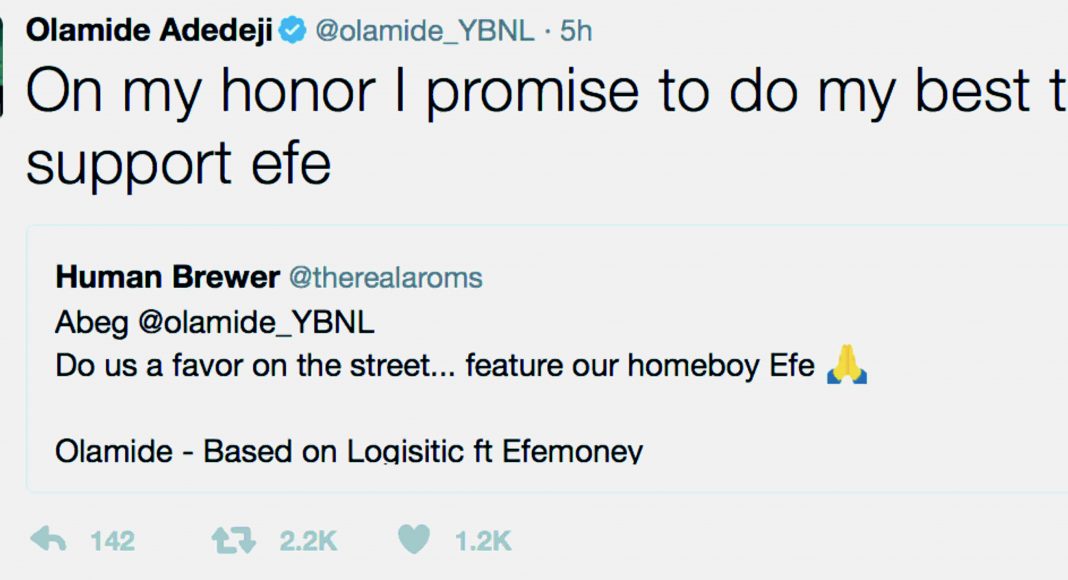Like the tweet with the heart icon
The width and height of the screenshot is (1068, 580).
414,541
